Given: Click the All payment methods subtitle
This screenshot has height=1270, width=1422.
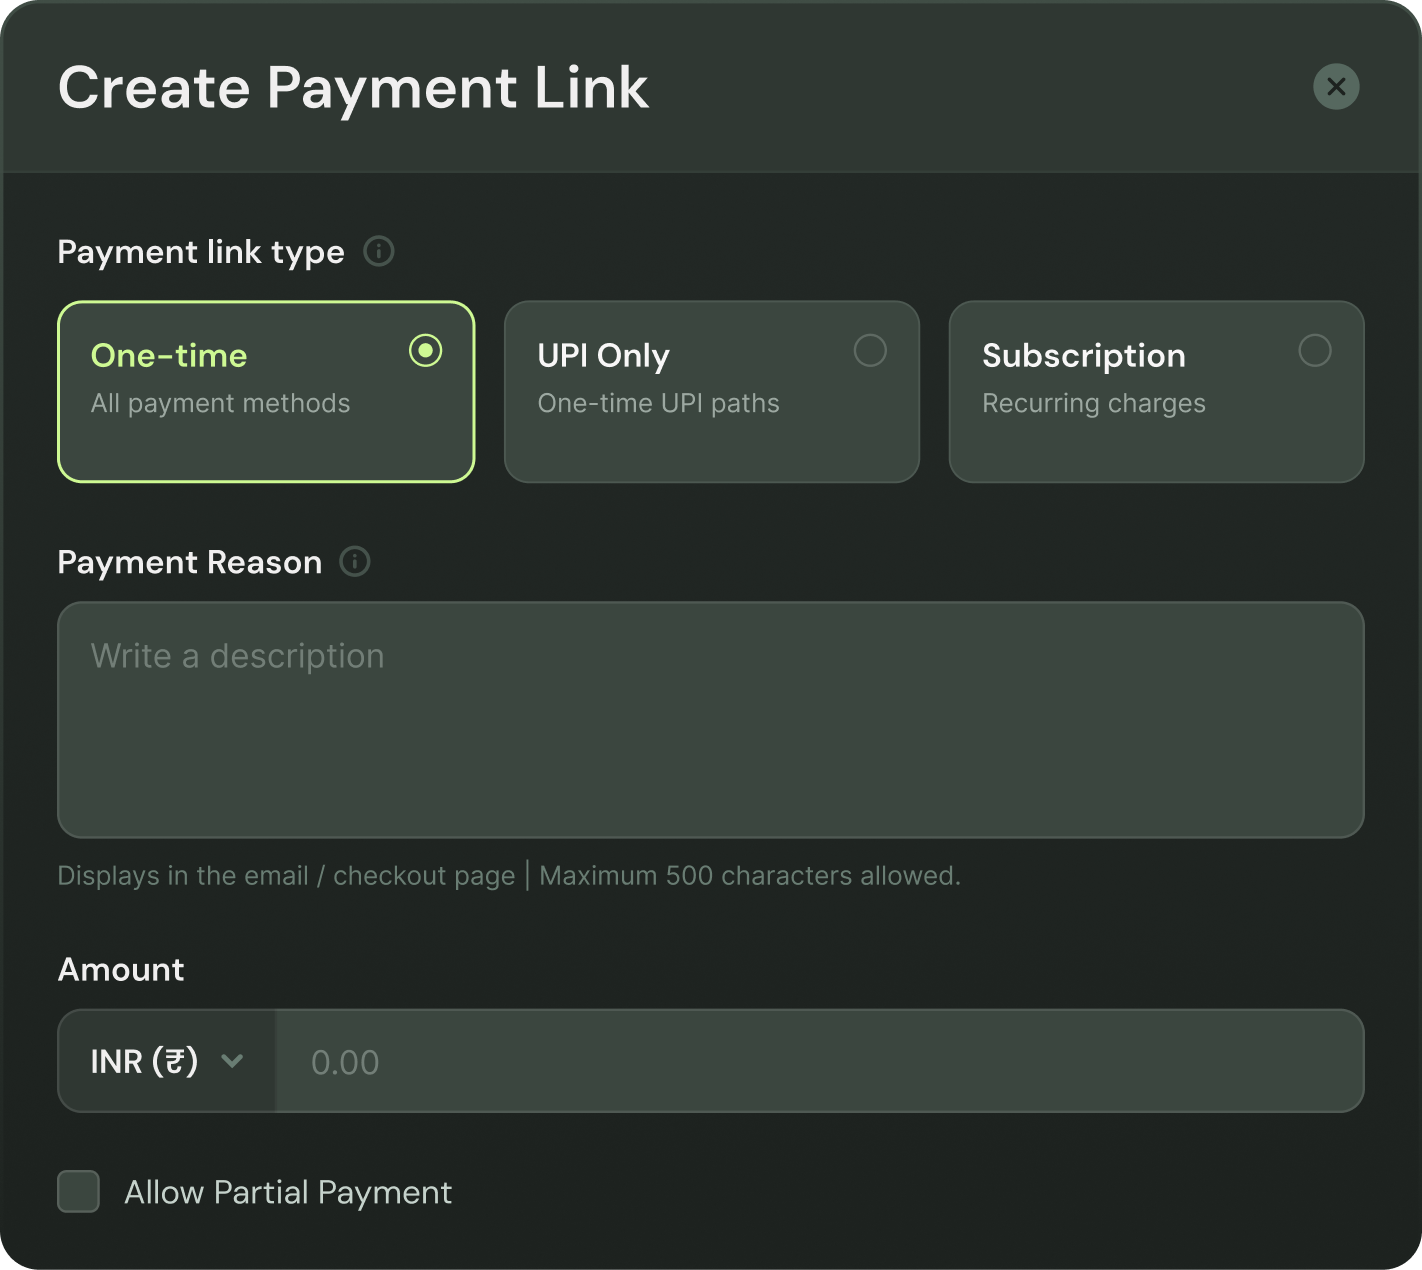Looking at the screenshot, I should coord(221,403).
